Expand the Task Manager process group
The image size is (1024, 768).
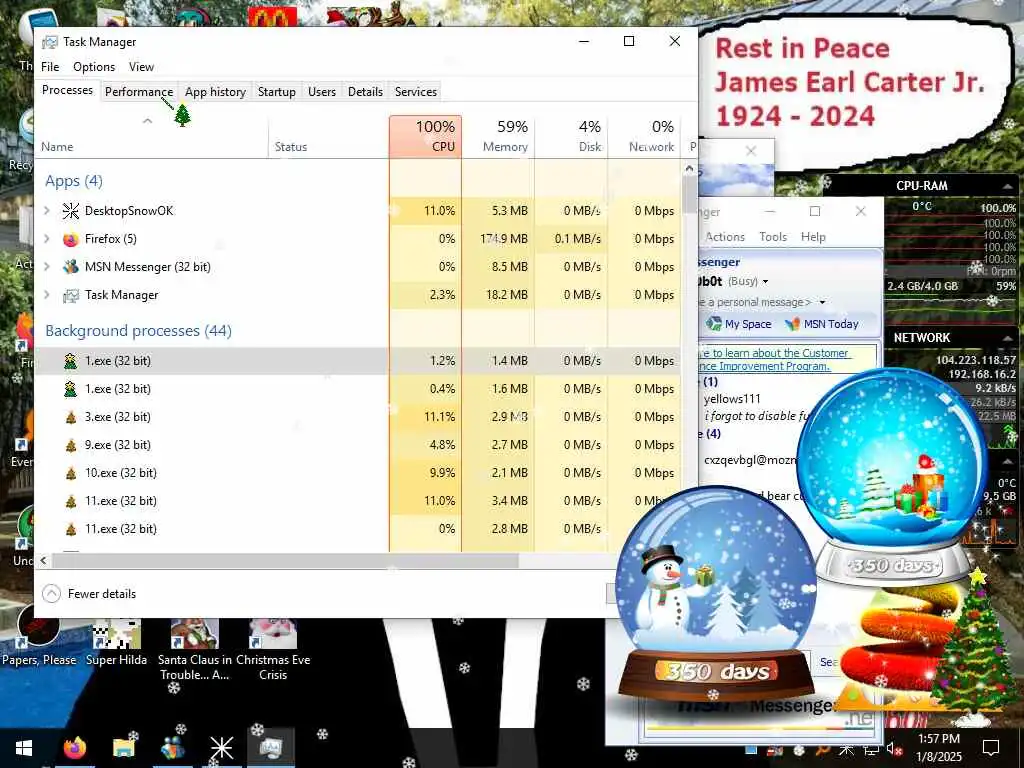46,295
